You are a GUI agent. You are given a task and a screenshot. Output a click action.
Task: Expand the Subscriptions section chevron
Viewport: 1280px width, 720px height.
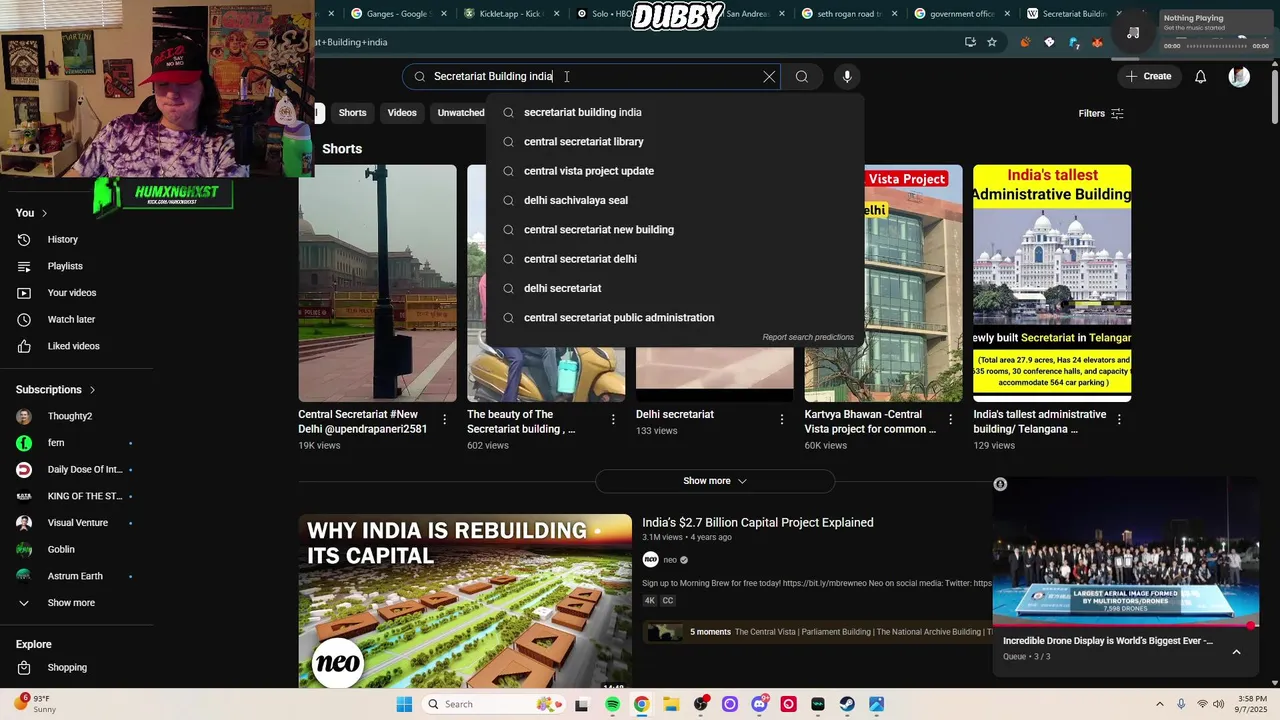coord(92,390)
